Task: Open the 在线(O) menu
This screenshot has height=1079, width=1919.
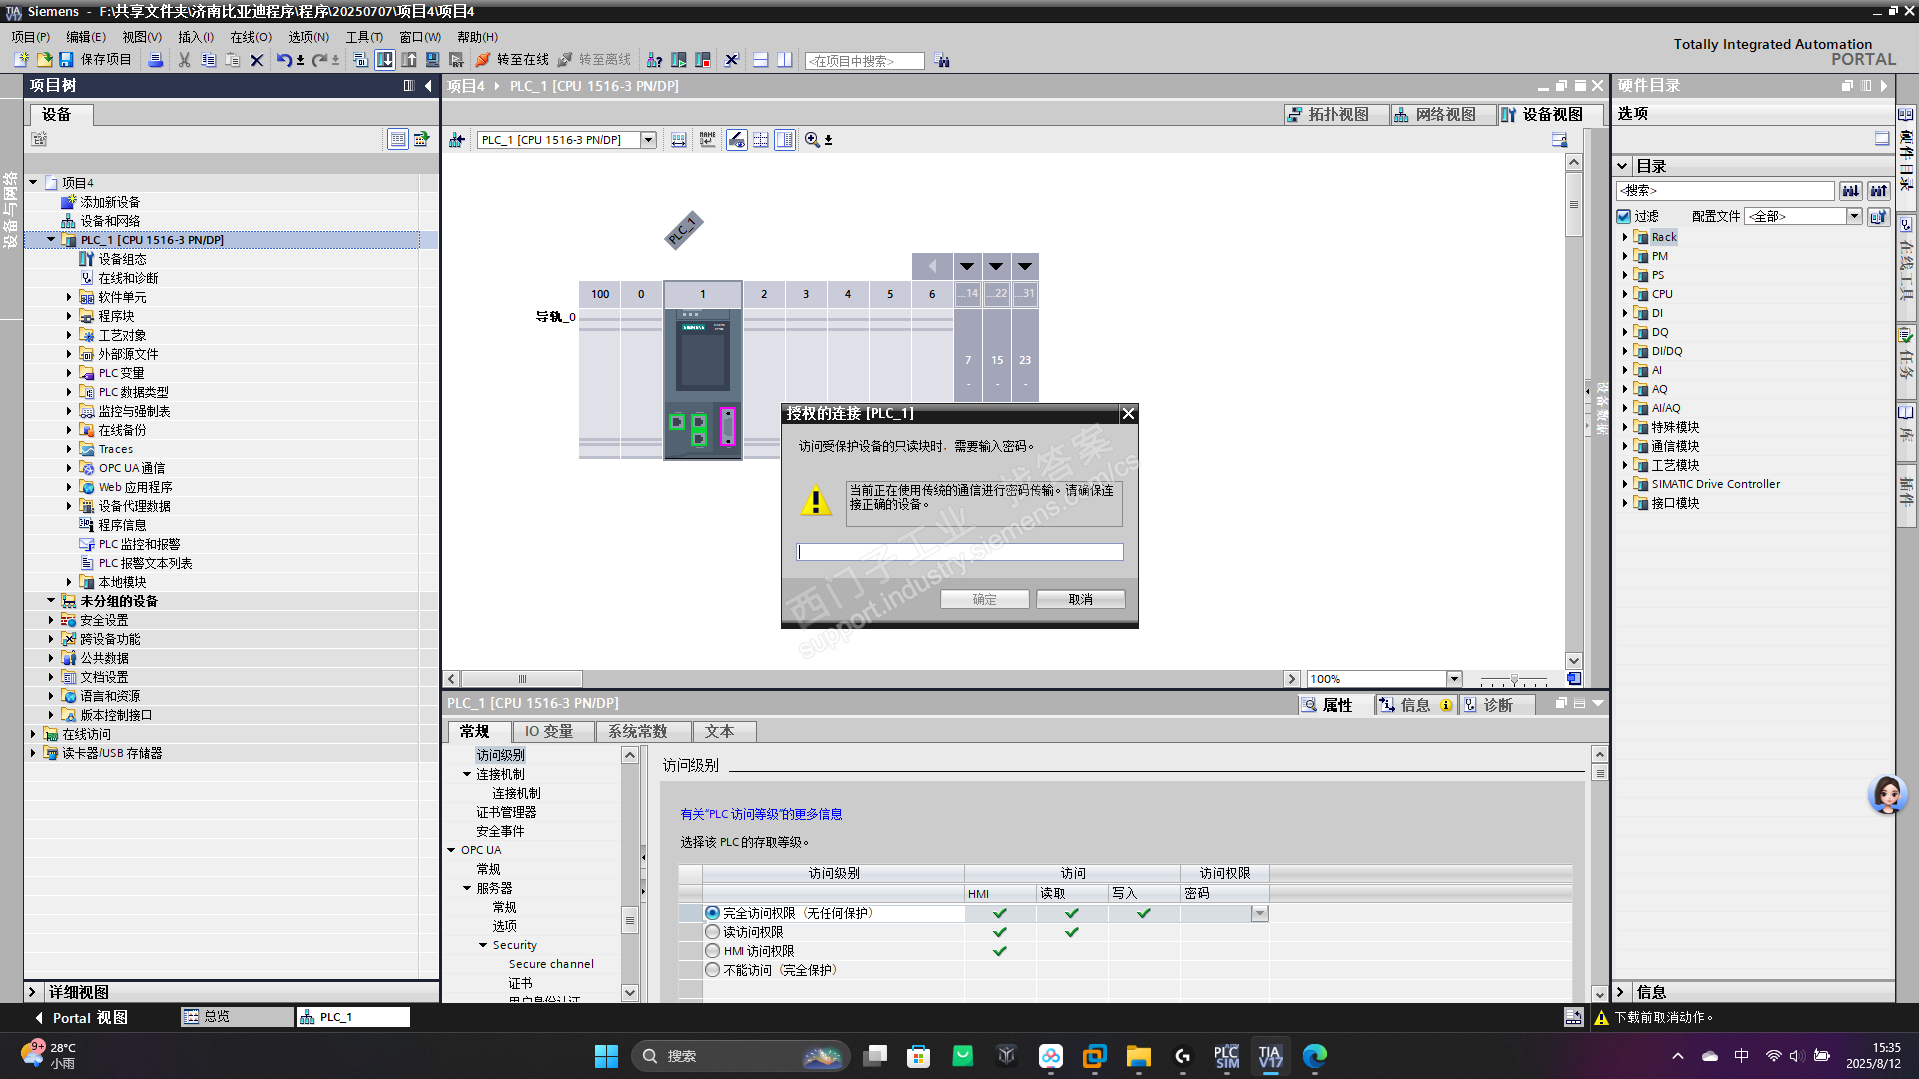Action: pyautogui.click(x=250, y=37)
